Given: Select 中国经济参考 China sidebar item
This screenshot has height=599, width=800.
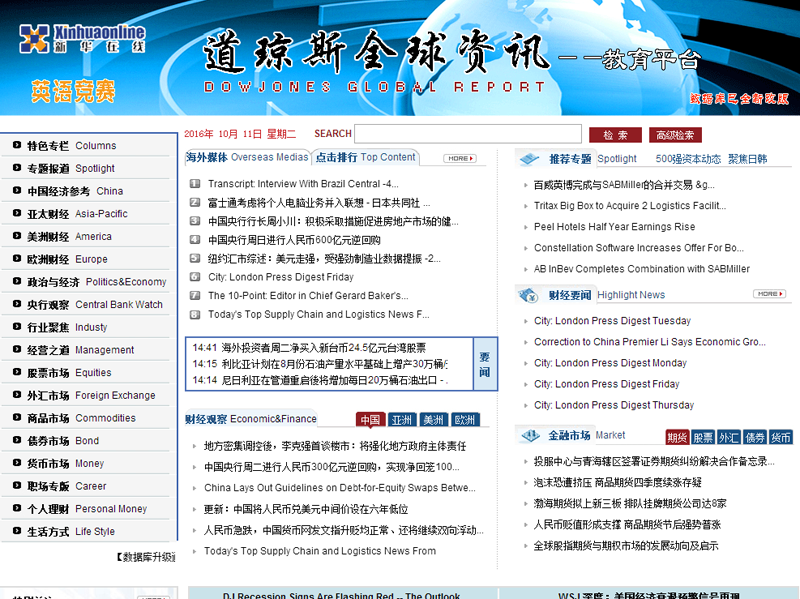Looking at the screenshot, I should pyautogui.click(x=75, y=191).
